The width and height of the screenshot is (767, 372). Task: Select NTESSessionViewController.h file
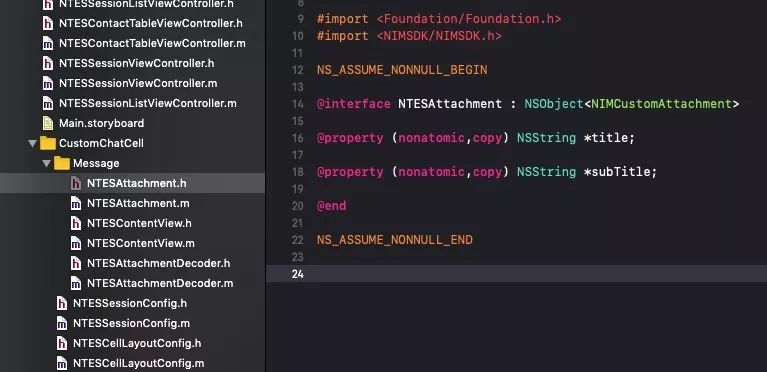pos(136,63)
